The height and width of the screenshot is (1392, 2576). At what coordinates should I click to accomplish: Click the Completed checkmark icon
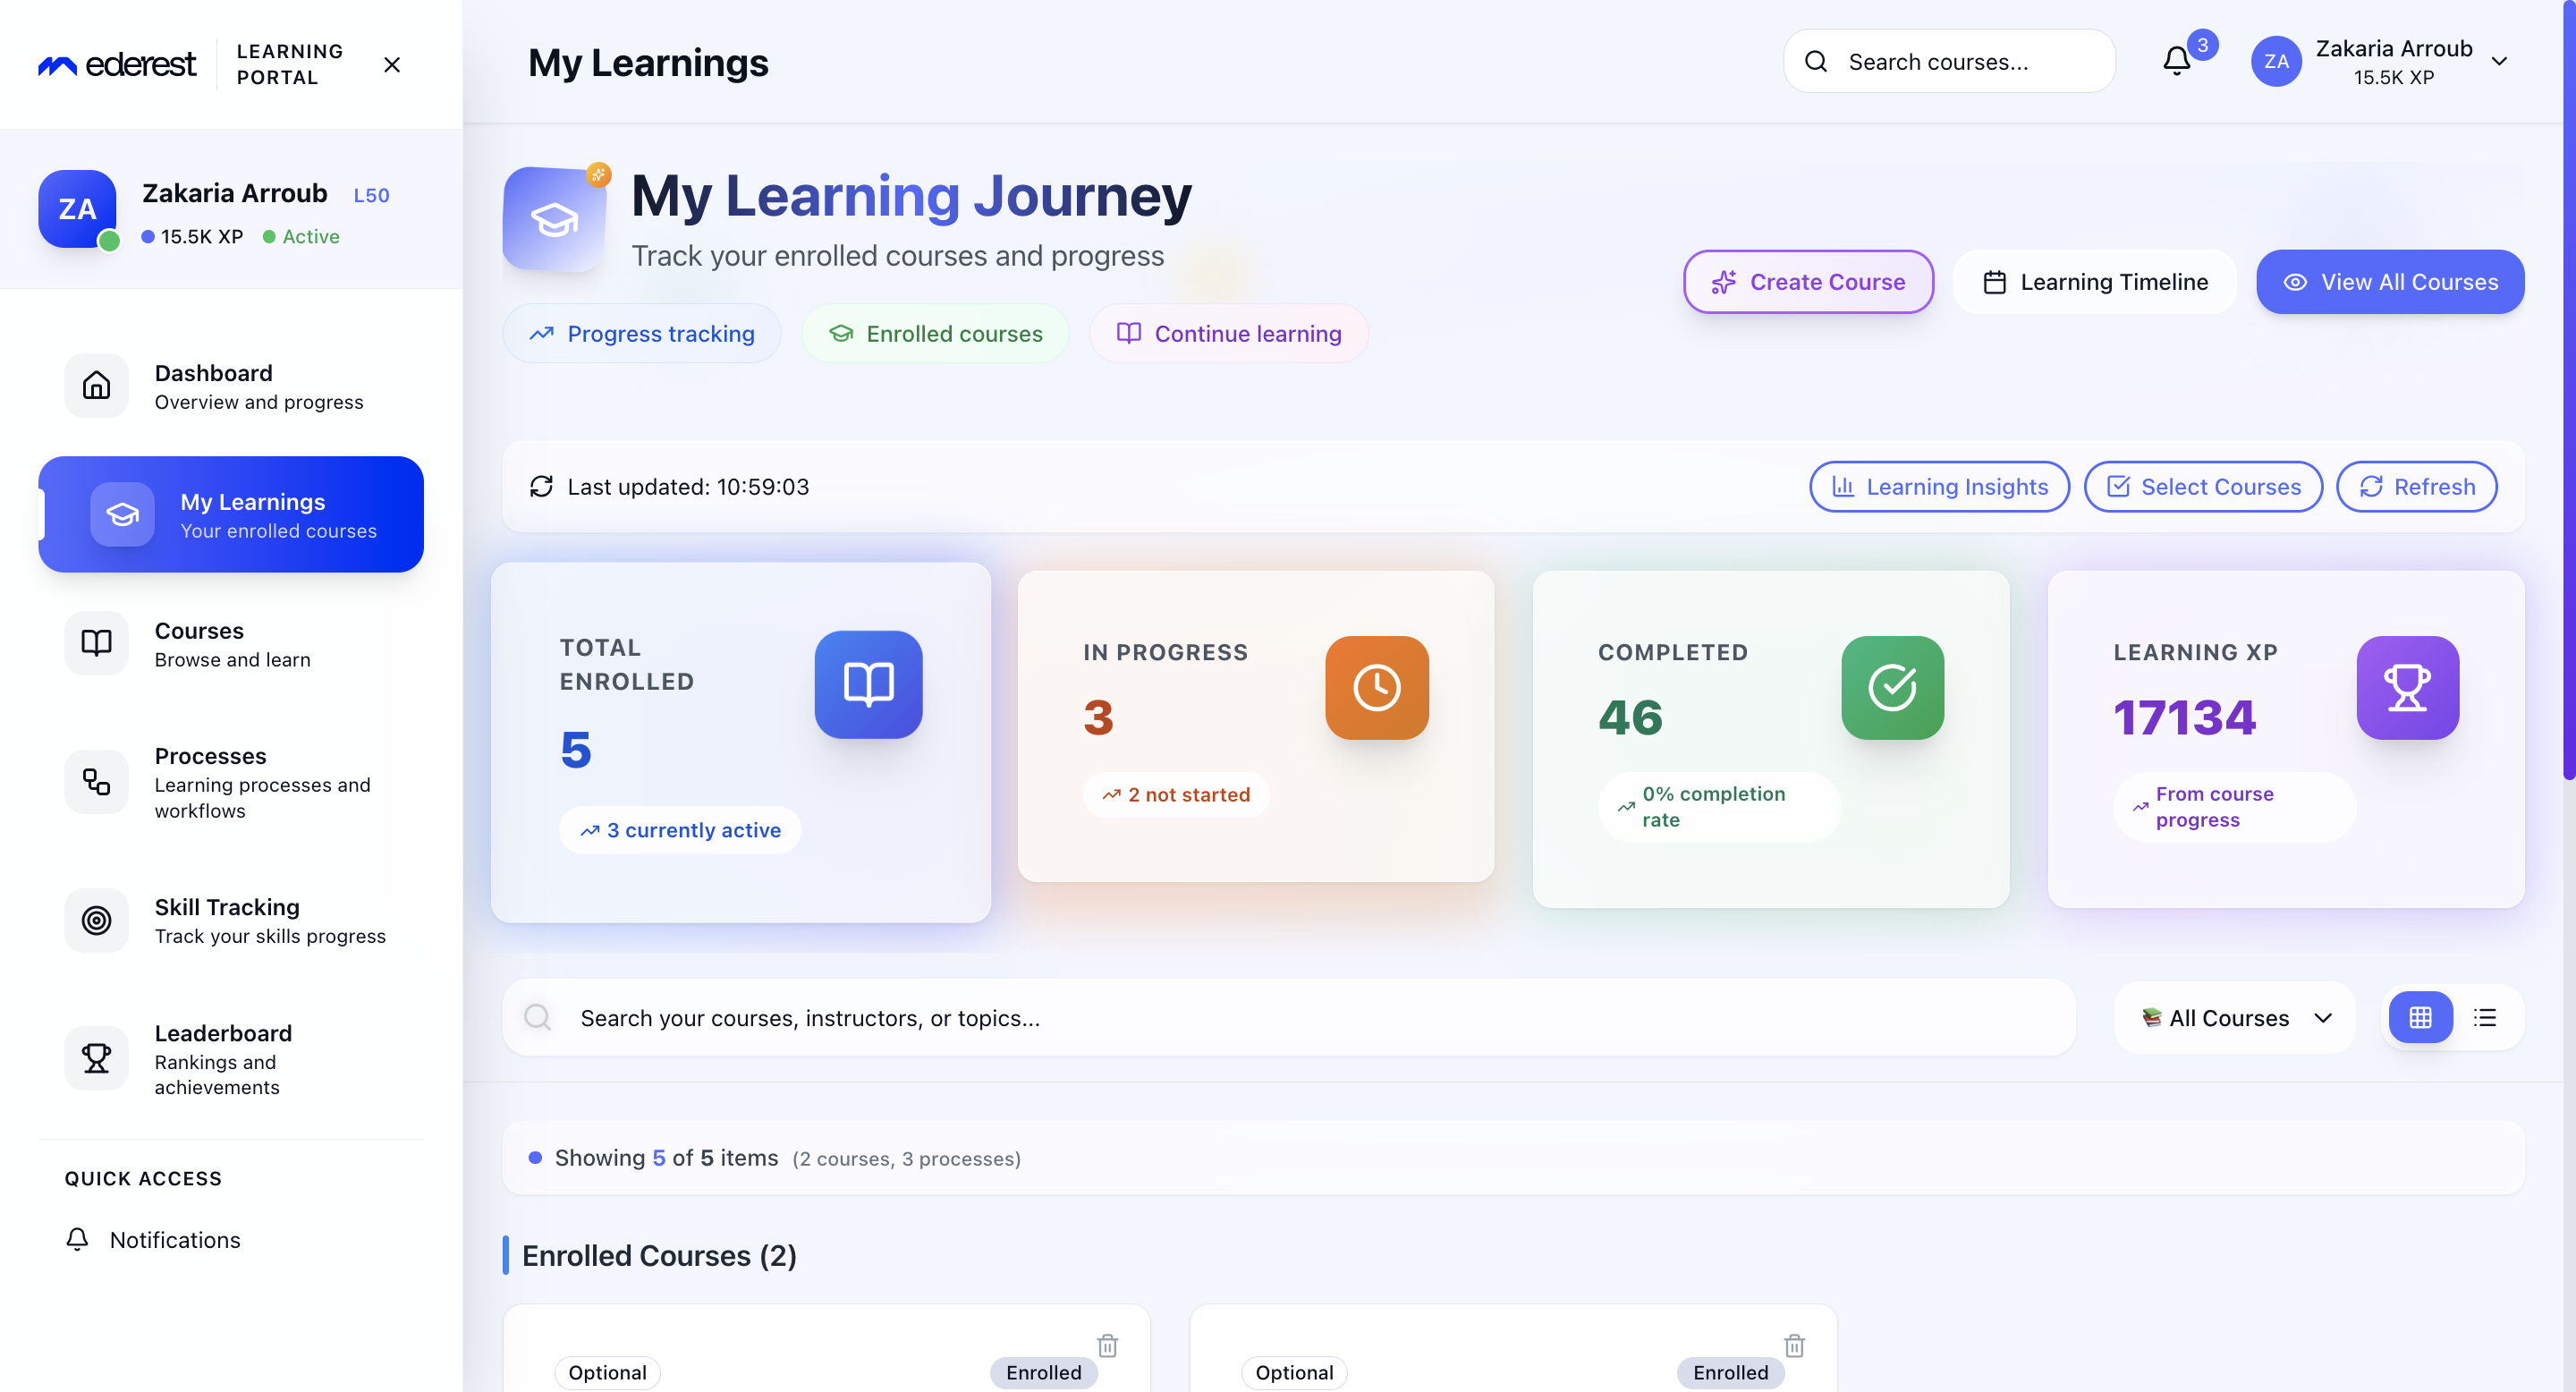point(1892,688)
